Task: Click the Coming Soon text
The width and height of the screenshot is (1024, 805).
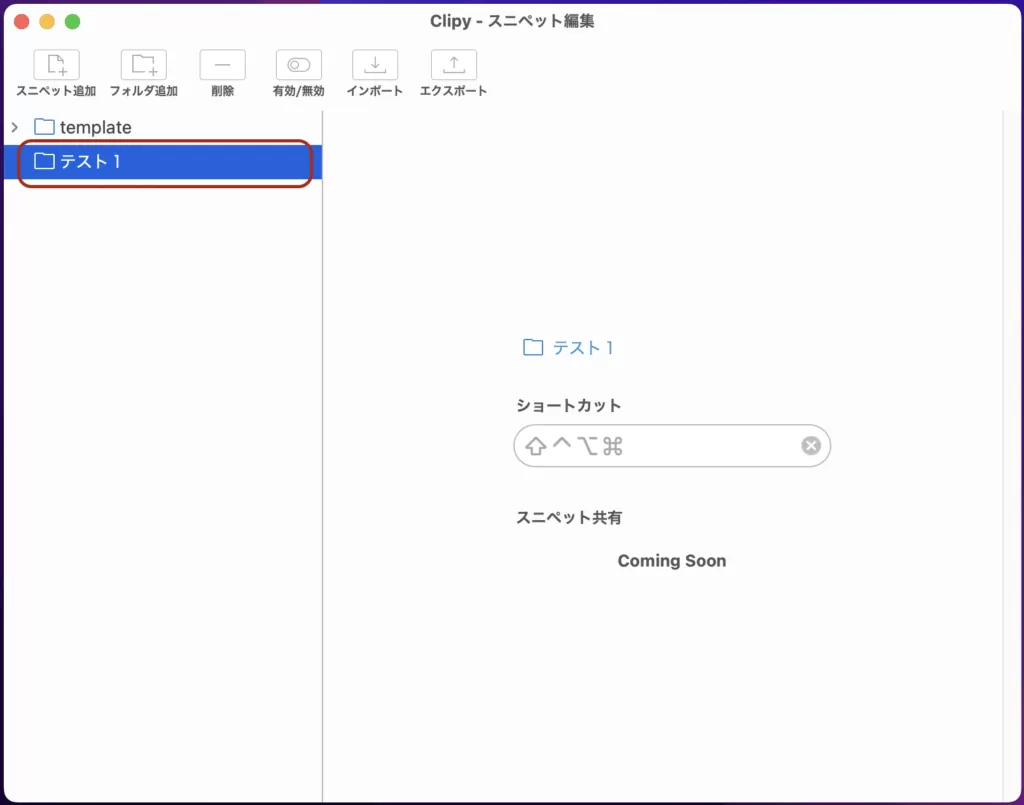Action: 672,561
